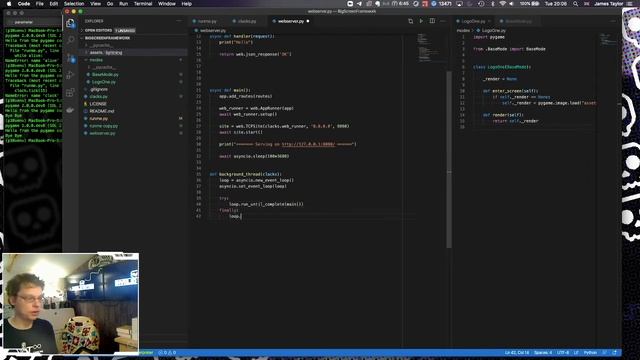Open the Go menu
This screenshot has width=640, height=360.
(x=110, y=4)
